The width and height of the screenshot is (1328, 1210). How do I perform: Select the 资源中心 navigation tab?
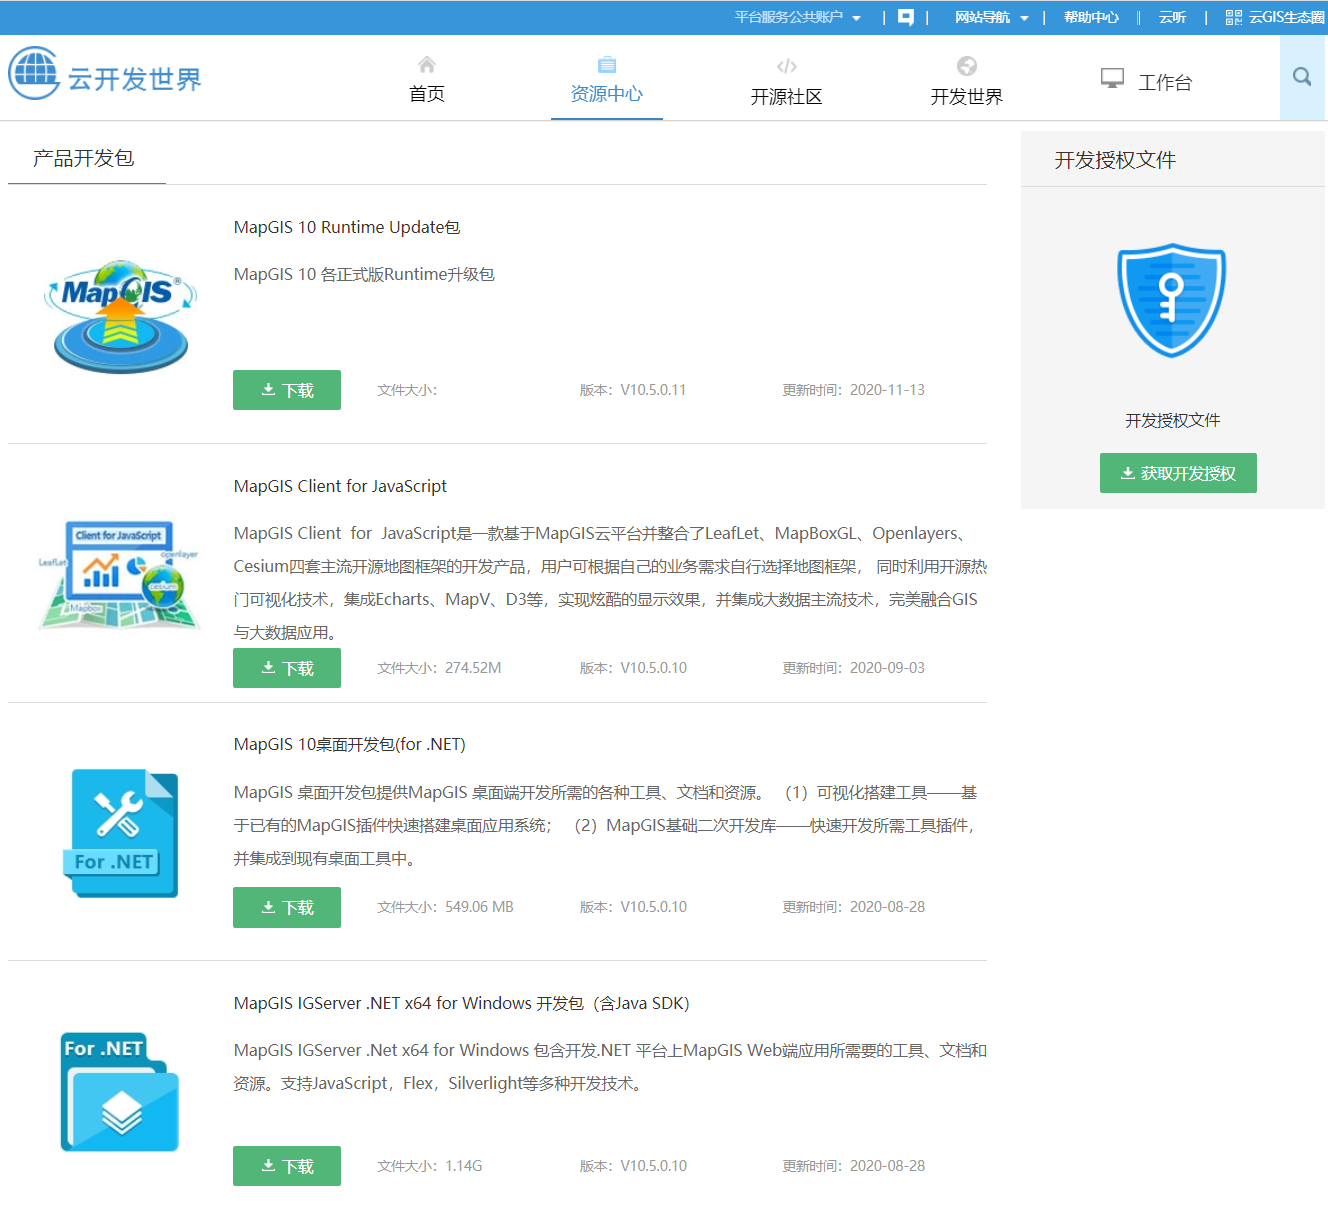coord(607,94)
